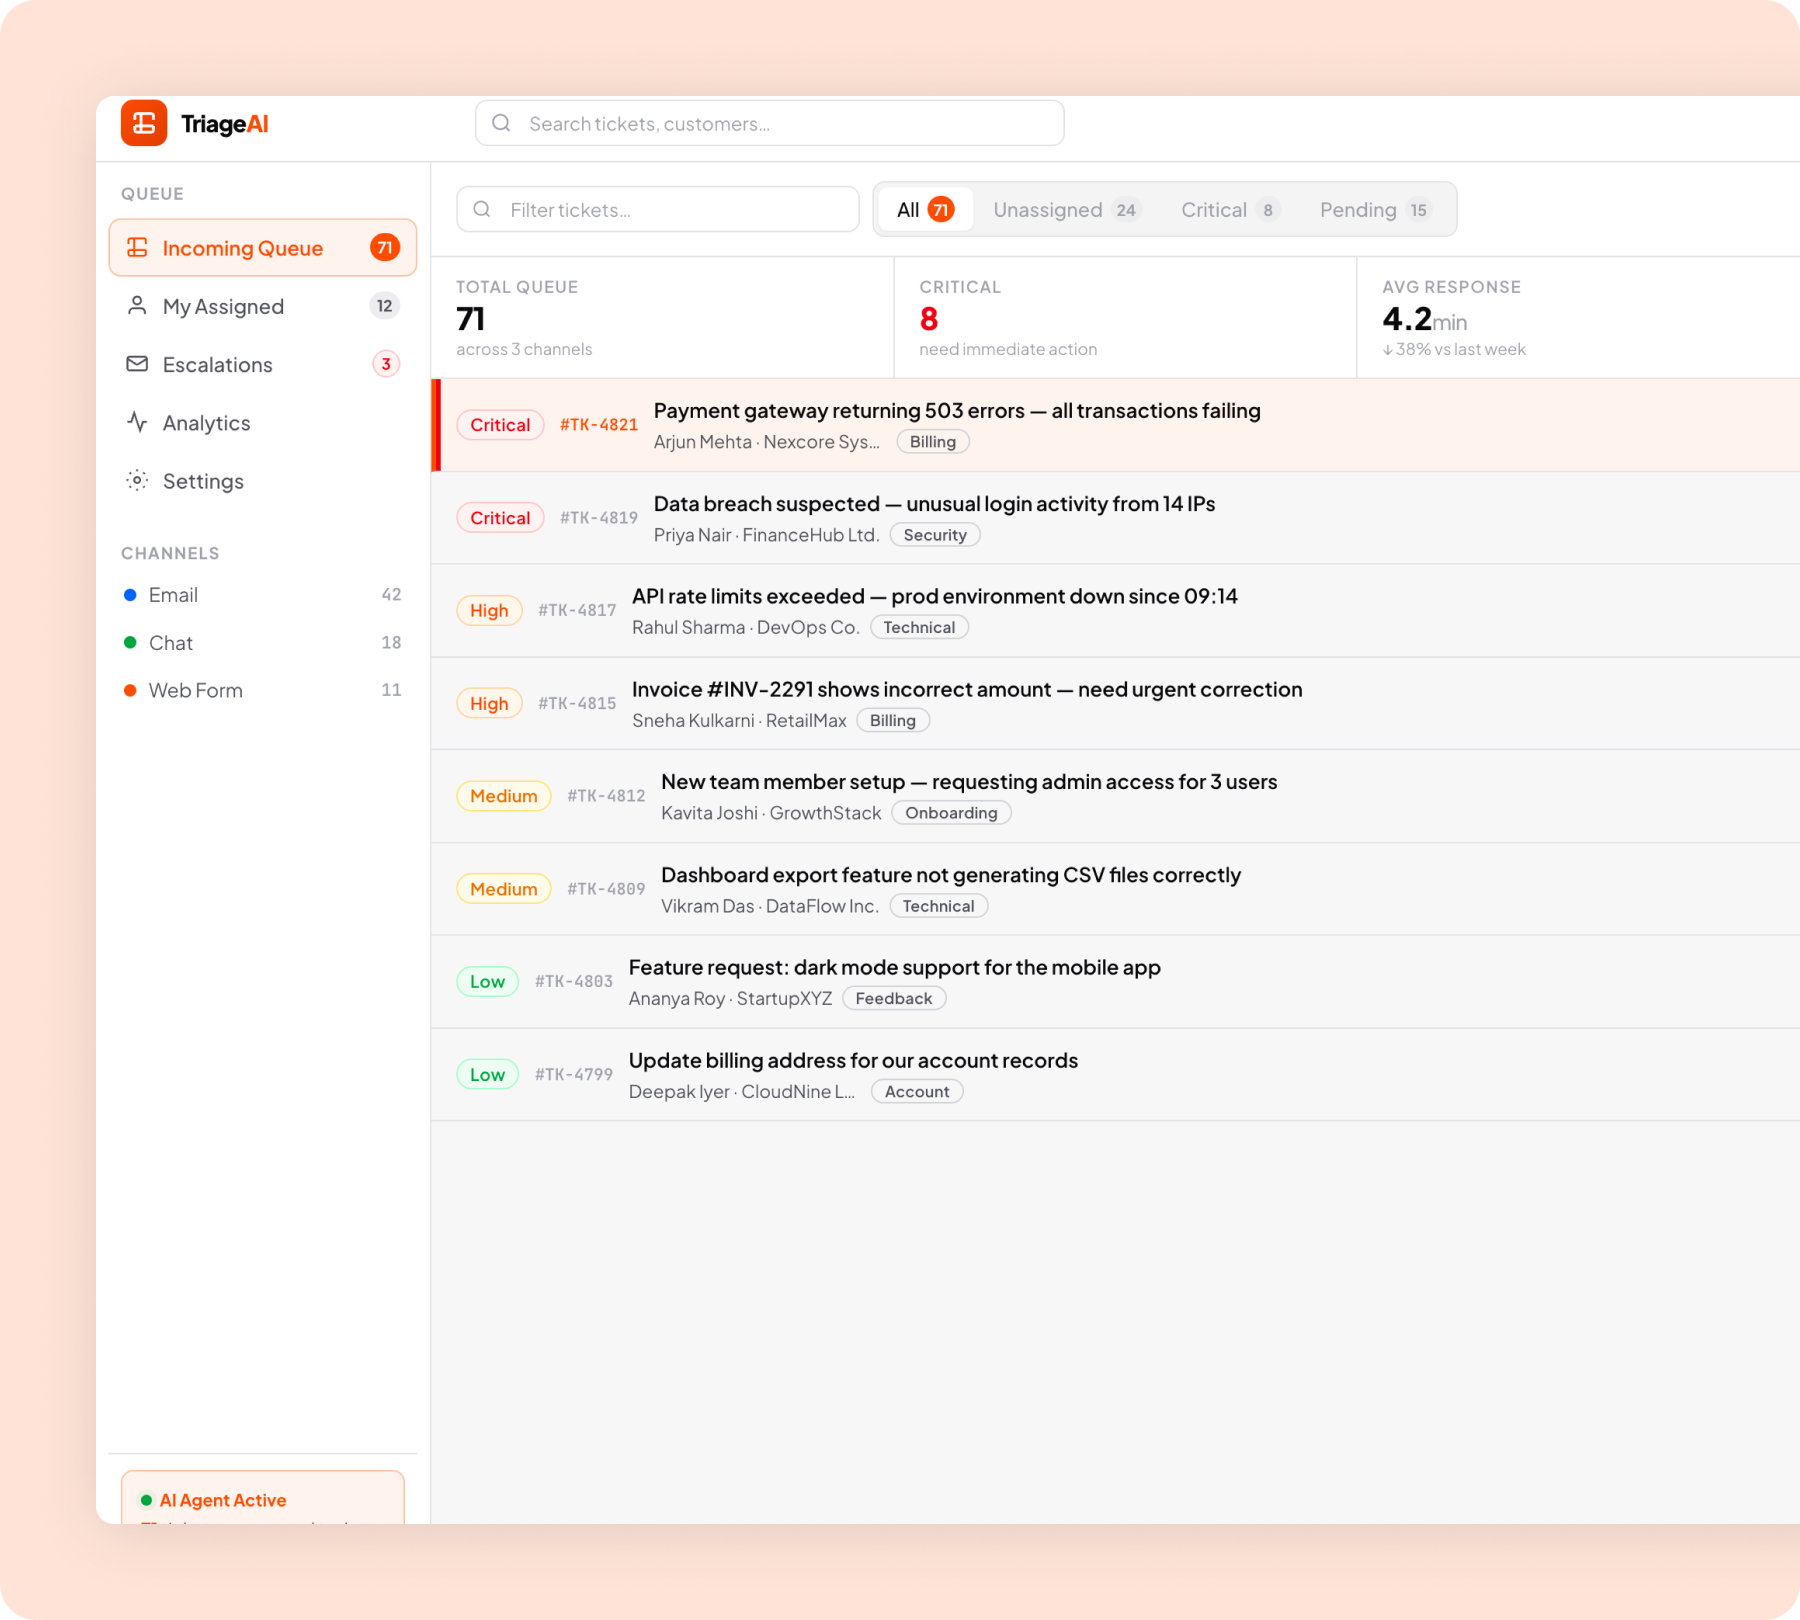Select the Incoming Queue sidebar icon

pyautogui.click(x=138, y=246)
